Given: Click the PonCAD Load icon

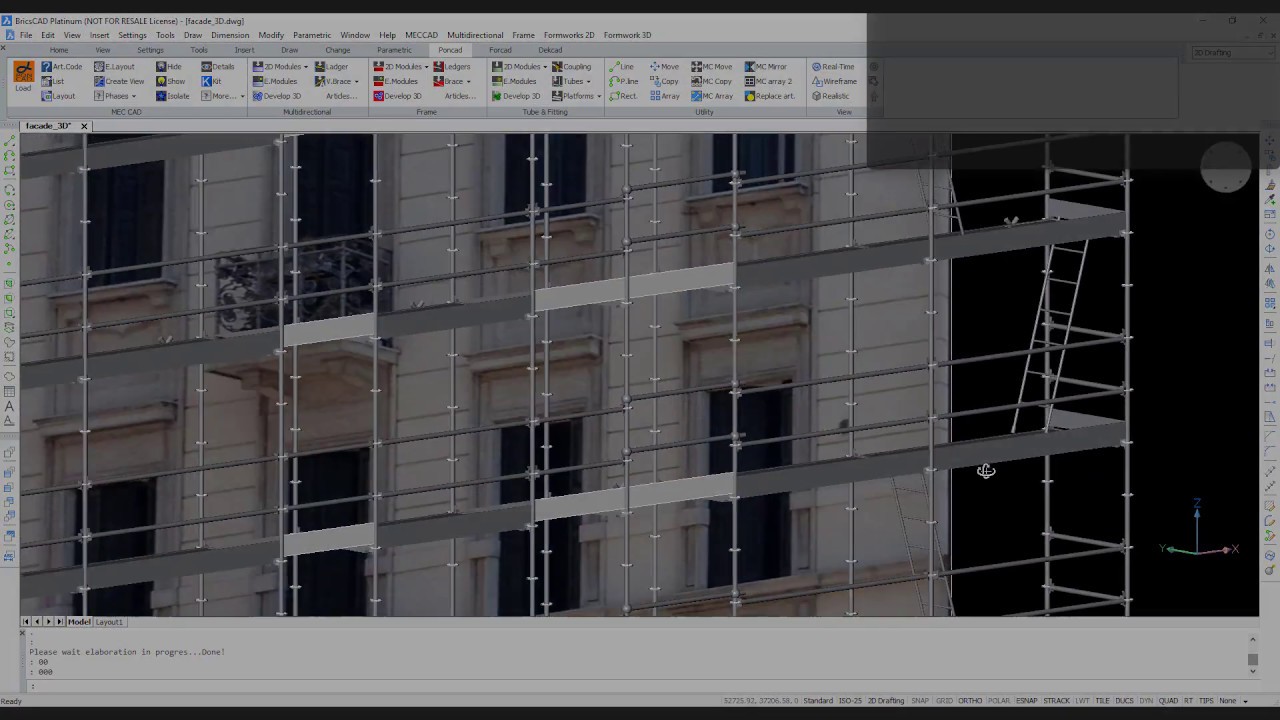Looking at the screenshot, I should click(23, 76).
